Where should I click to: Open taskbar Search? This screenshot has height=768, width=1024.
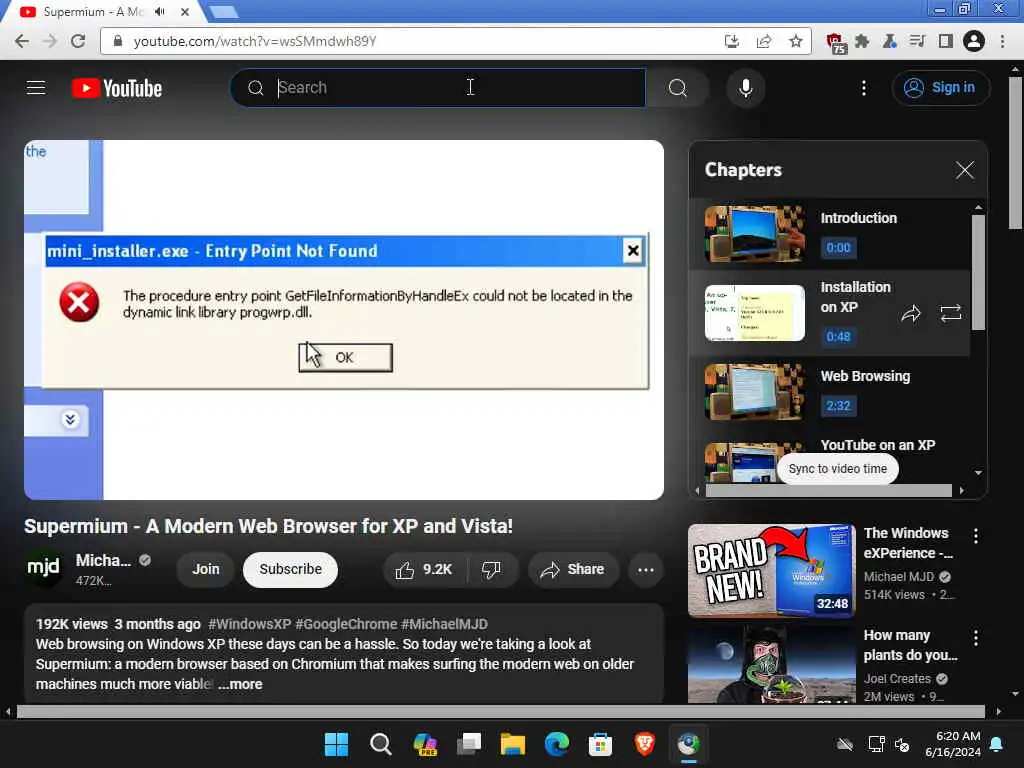[x=381, y=744]
